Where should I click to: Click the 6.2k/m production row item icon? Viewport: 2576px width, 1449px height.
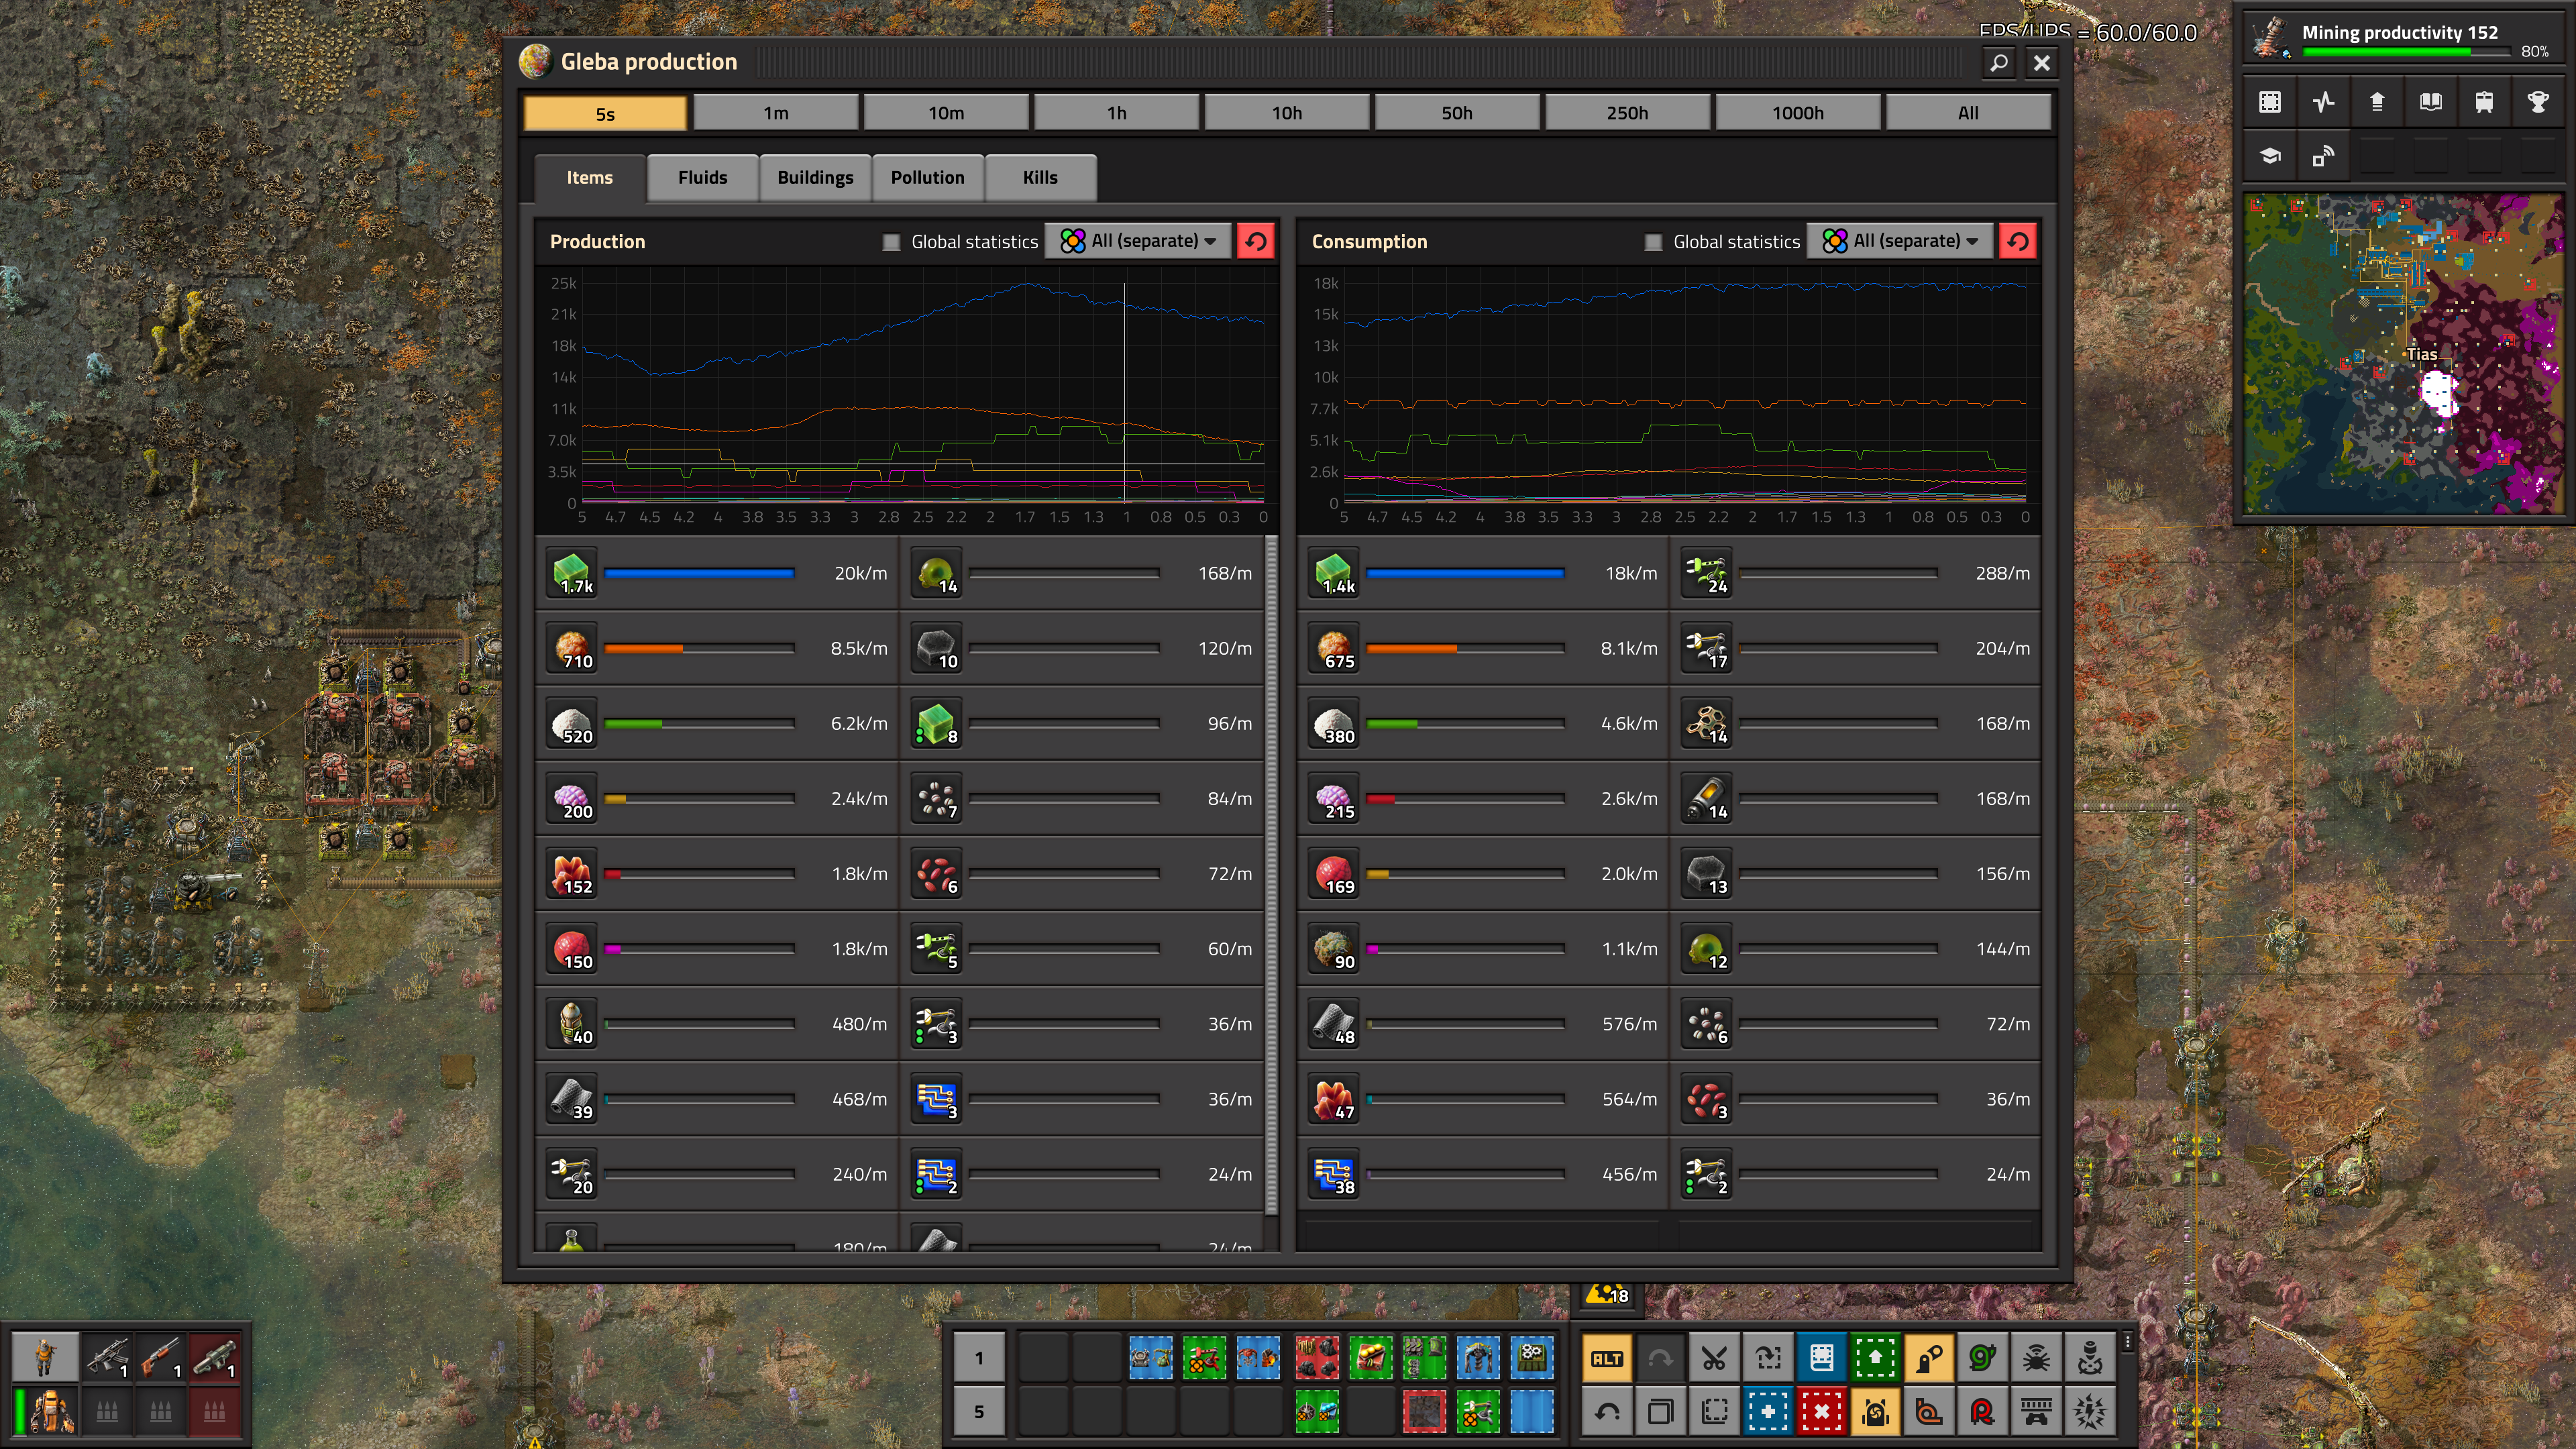572,724
